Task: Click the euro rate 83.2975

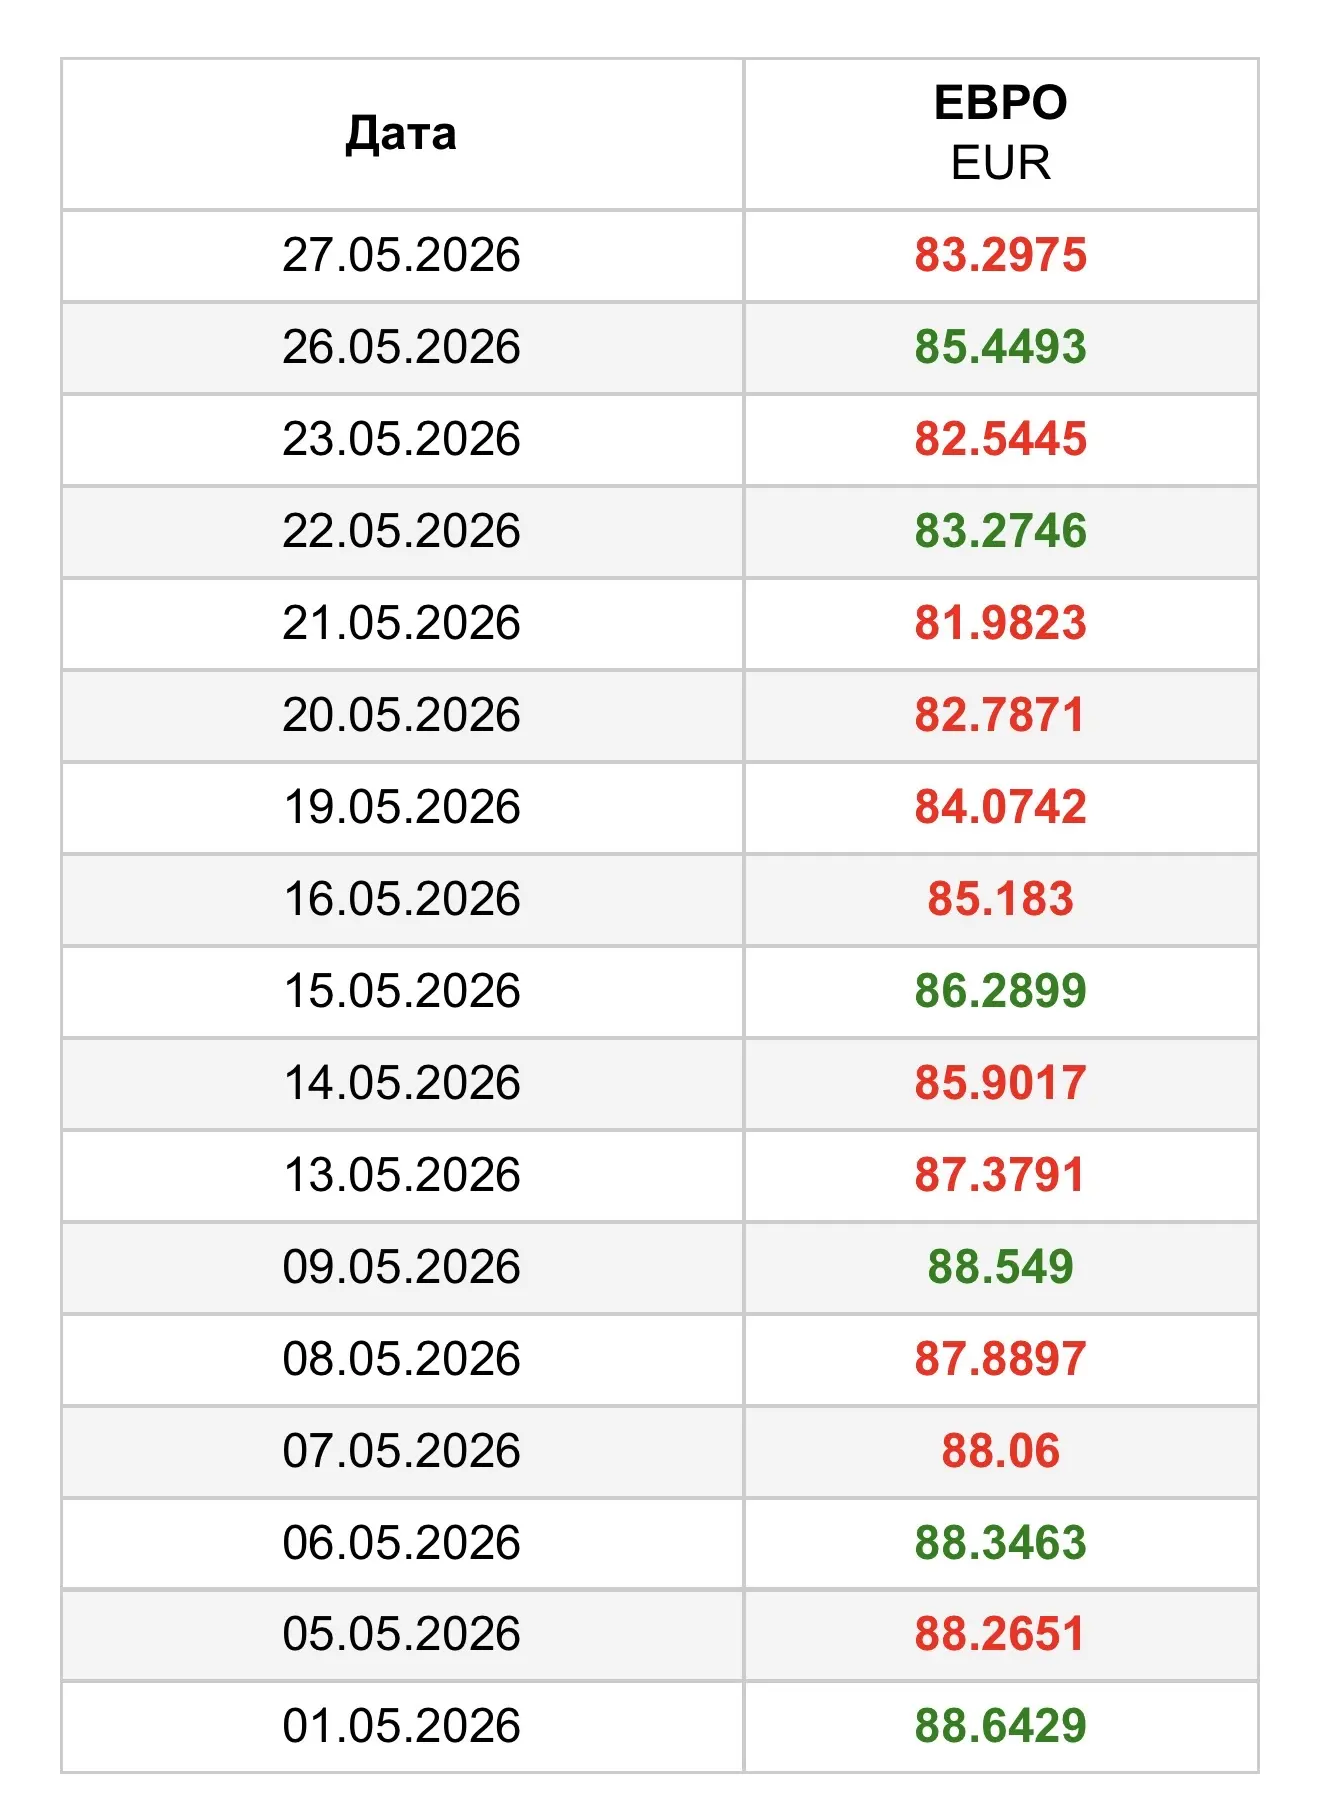Action: [x=1000, y=255]
